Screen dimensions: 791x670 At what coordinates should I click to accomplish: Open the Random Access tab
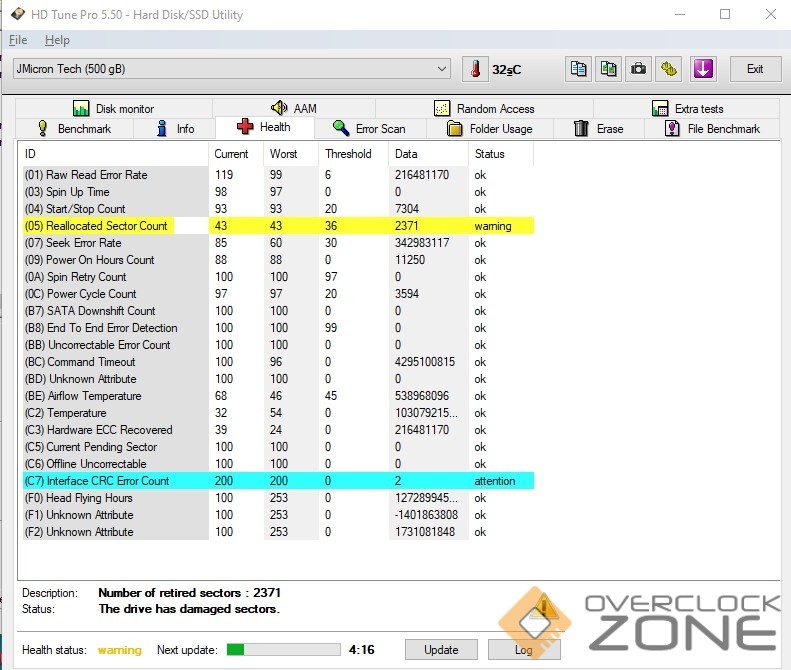click(x=484, y=108)
